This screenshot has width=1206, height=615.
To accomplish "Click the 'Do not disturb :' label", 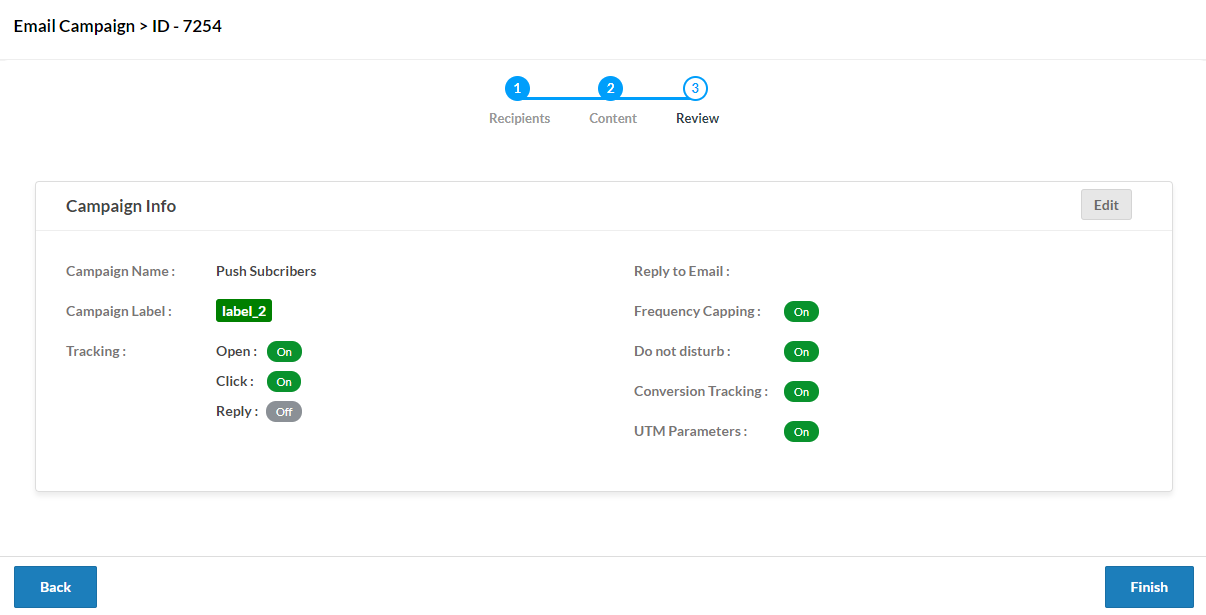I will [x=682, y=351].
